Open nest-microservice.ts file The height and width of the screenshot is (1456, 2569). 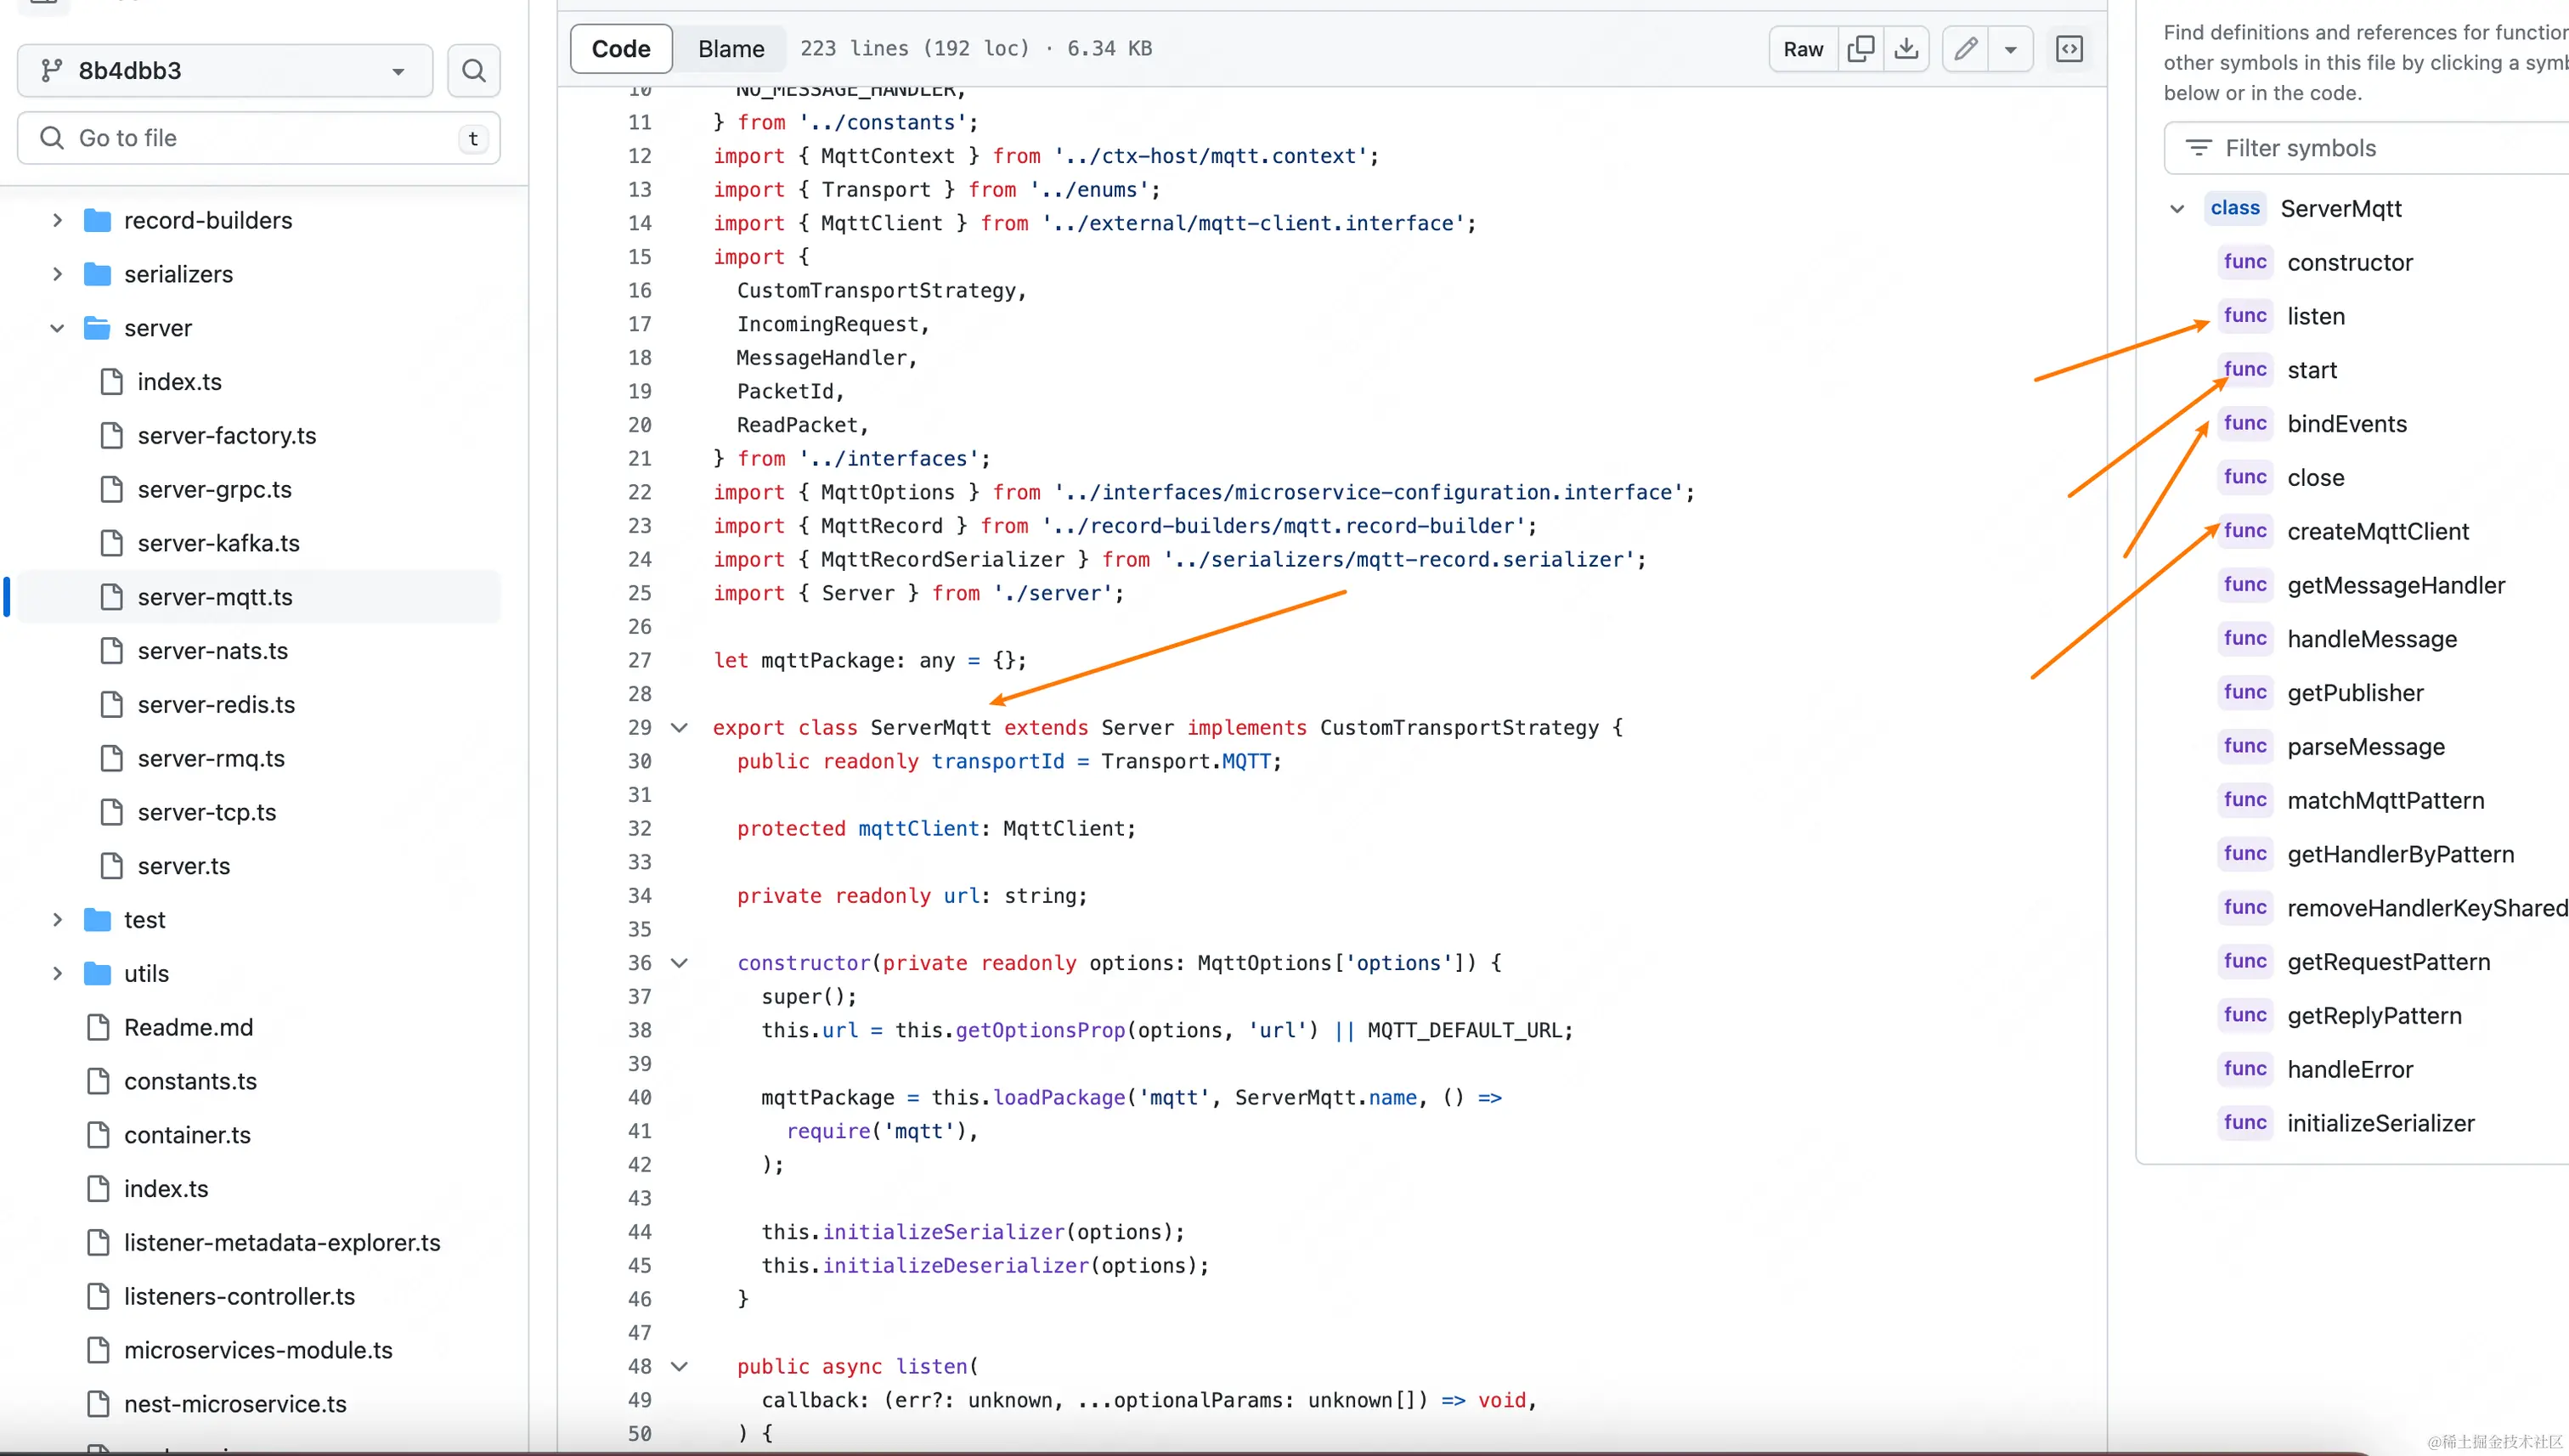235,1405
